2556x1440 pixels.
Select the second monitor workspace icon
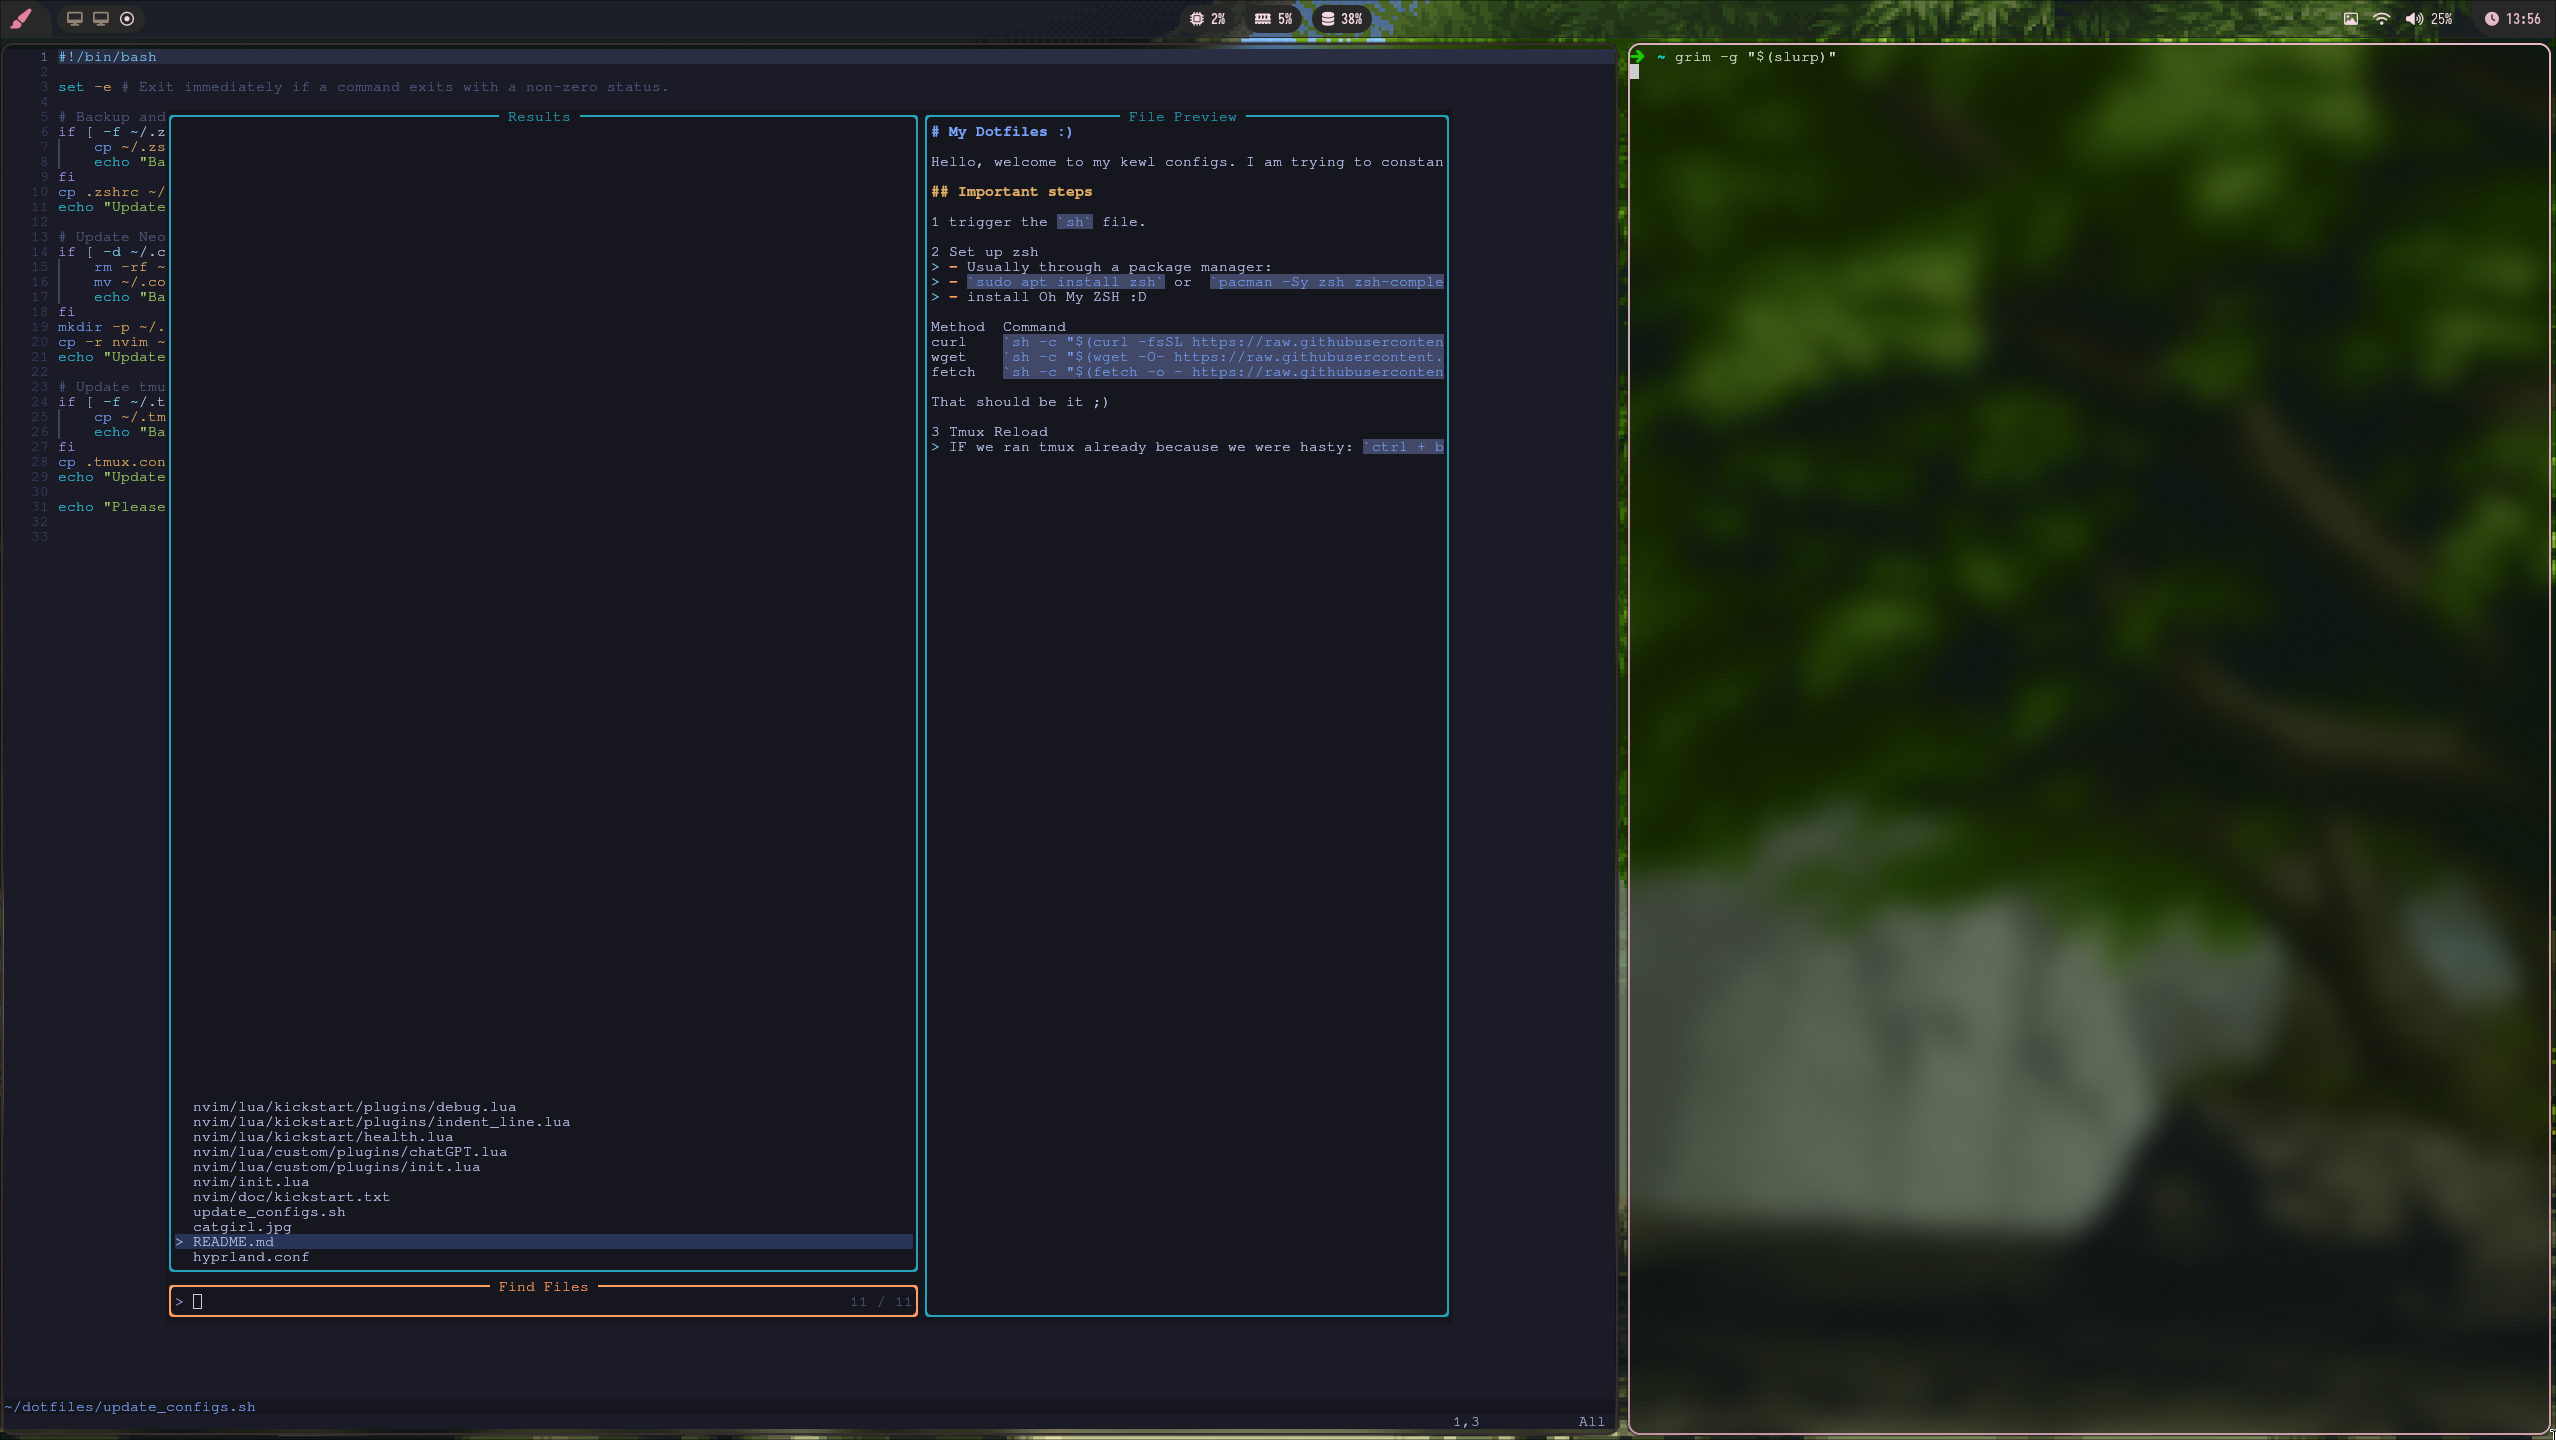(101, 19)
